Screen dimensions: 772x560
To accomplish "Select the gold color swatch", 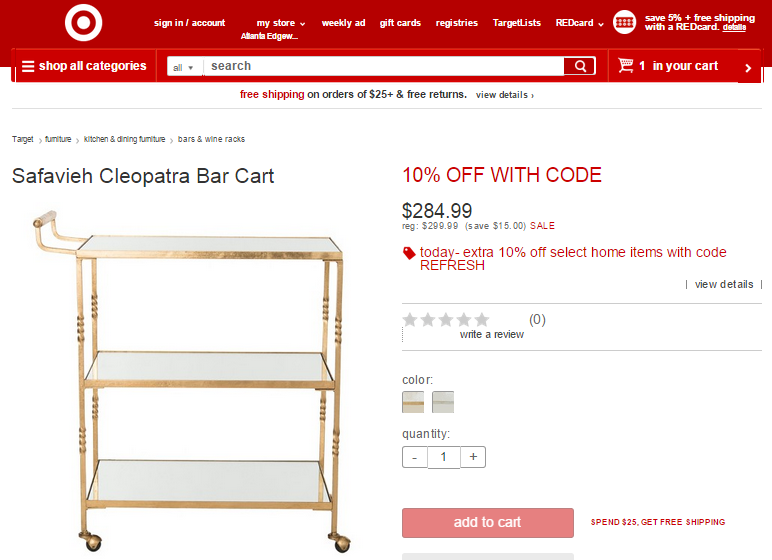I will 413,402.
